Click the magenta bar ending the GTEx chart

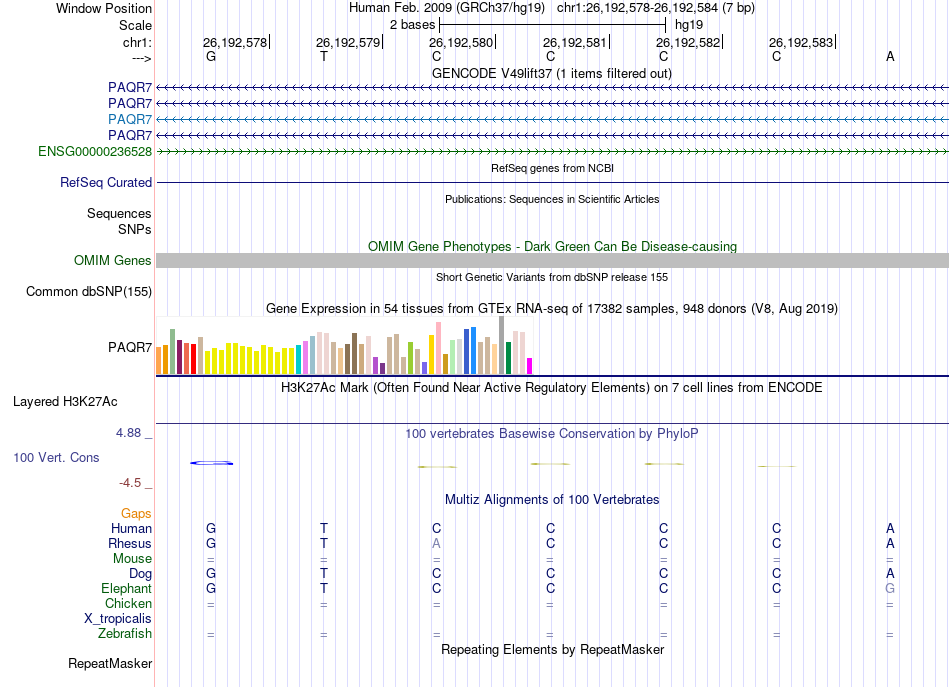click(x=530, y=366)
